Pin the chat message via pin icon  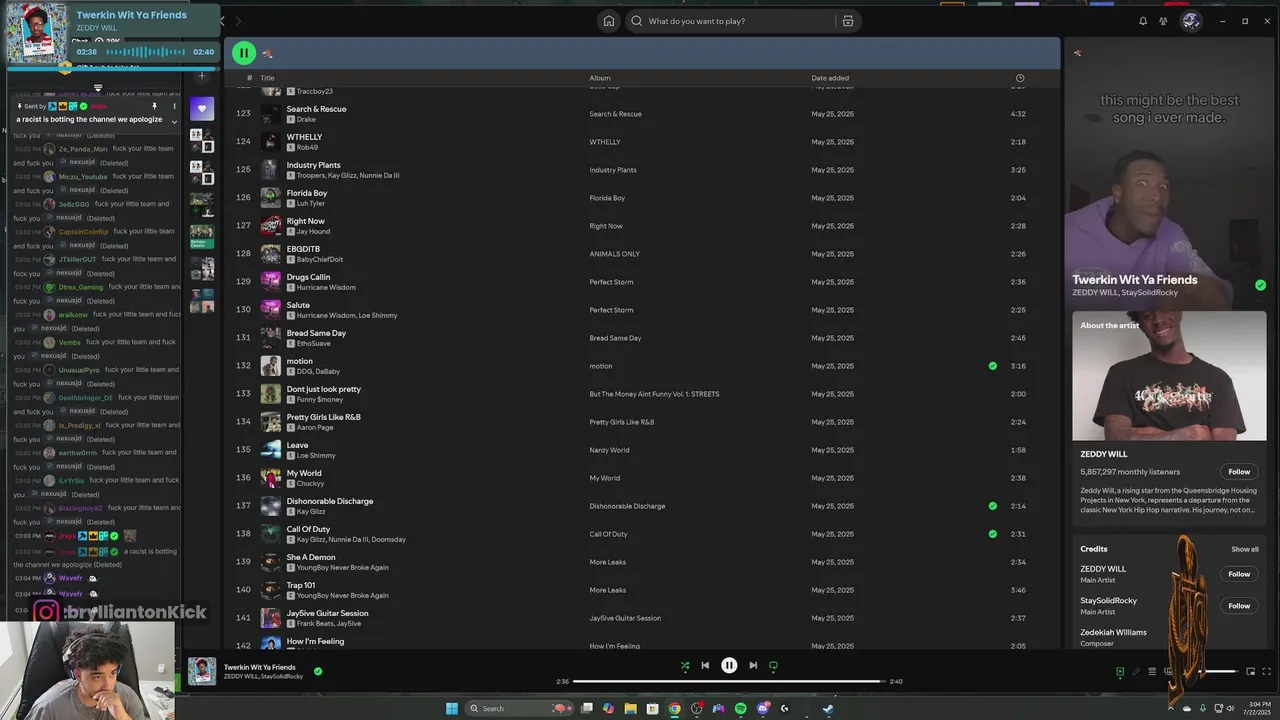click(x=154, y=106)
